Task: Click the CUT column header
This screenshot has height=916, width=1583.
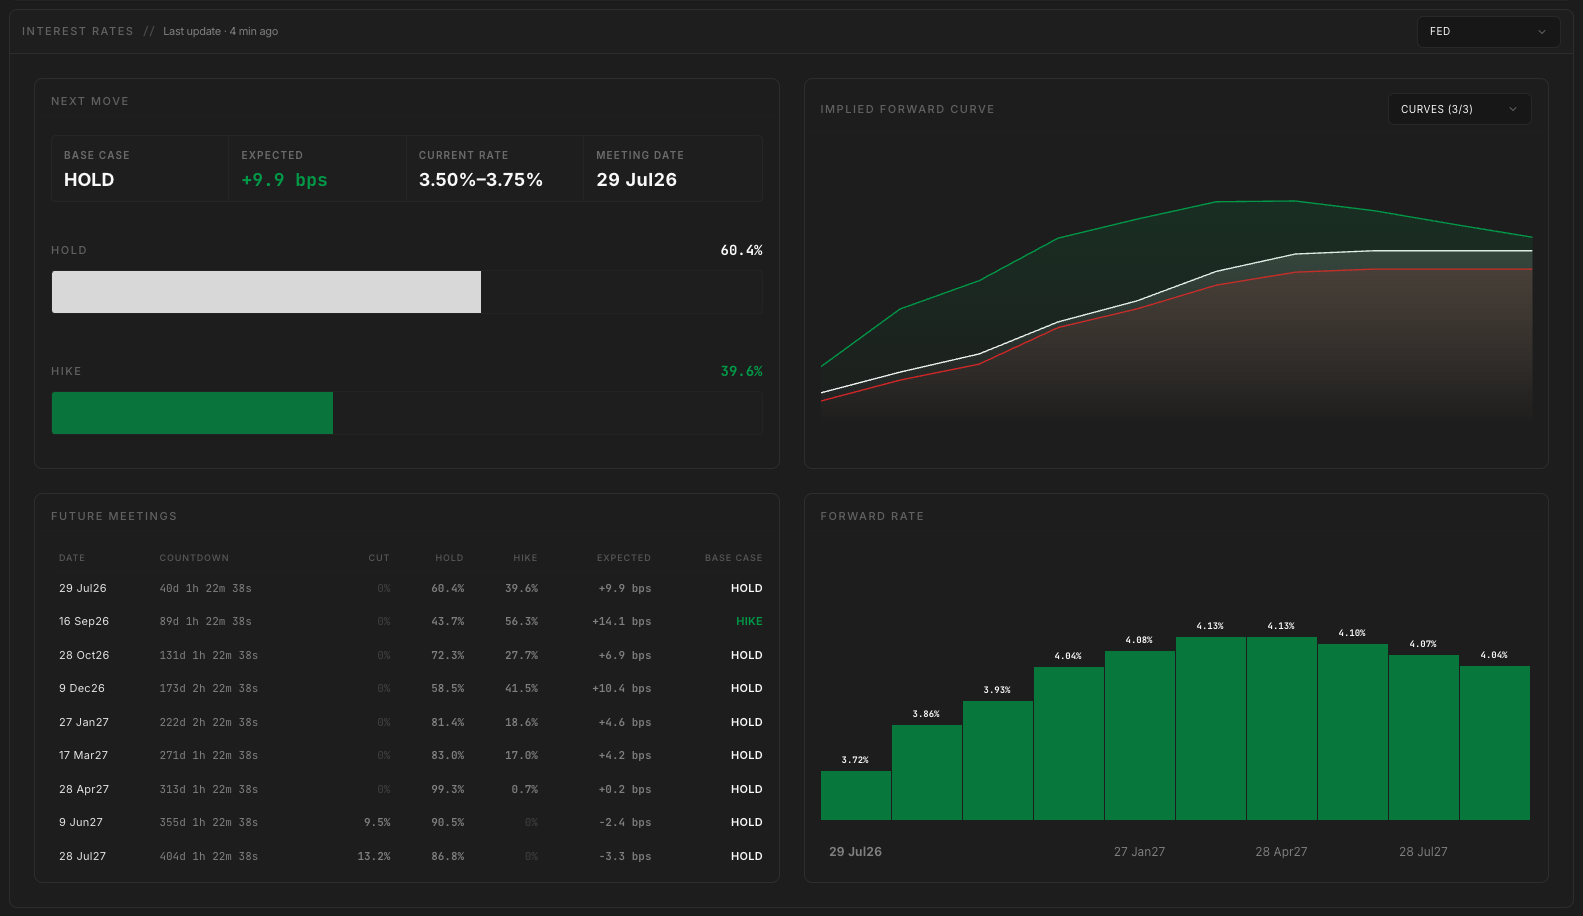Action: coord(379,558)
